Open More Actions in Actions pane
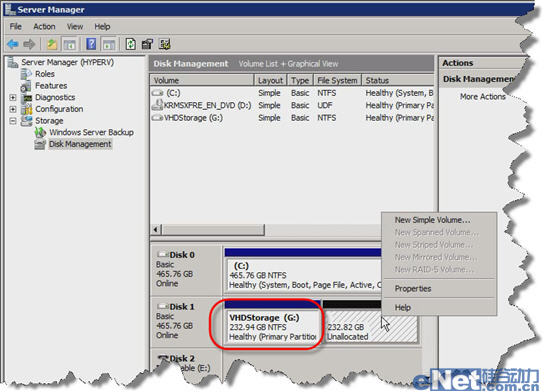 483,97
